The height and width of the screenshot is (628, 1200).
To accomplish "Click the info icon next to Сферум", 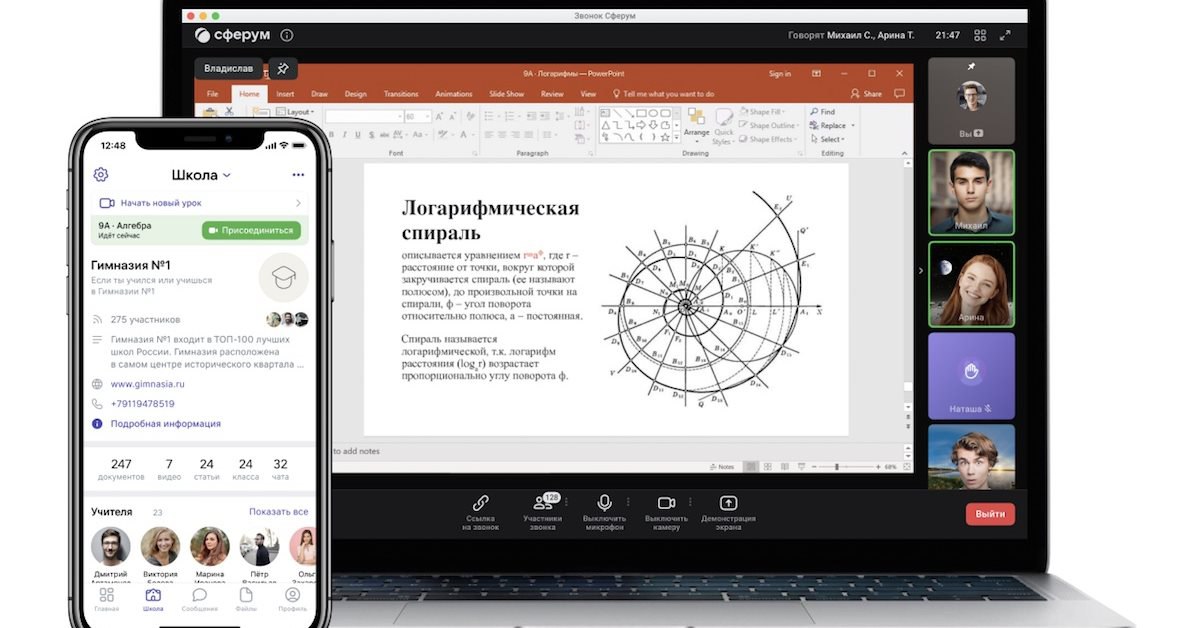I will click(x=287, y=35).
